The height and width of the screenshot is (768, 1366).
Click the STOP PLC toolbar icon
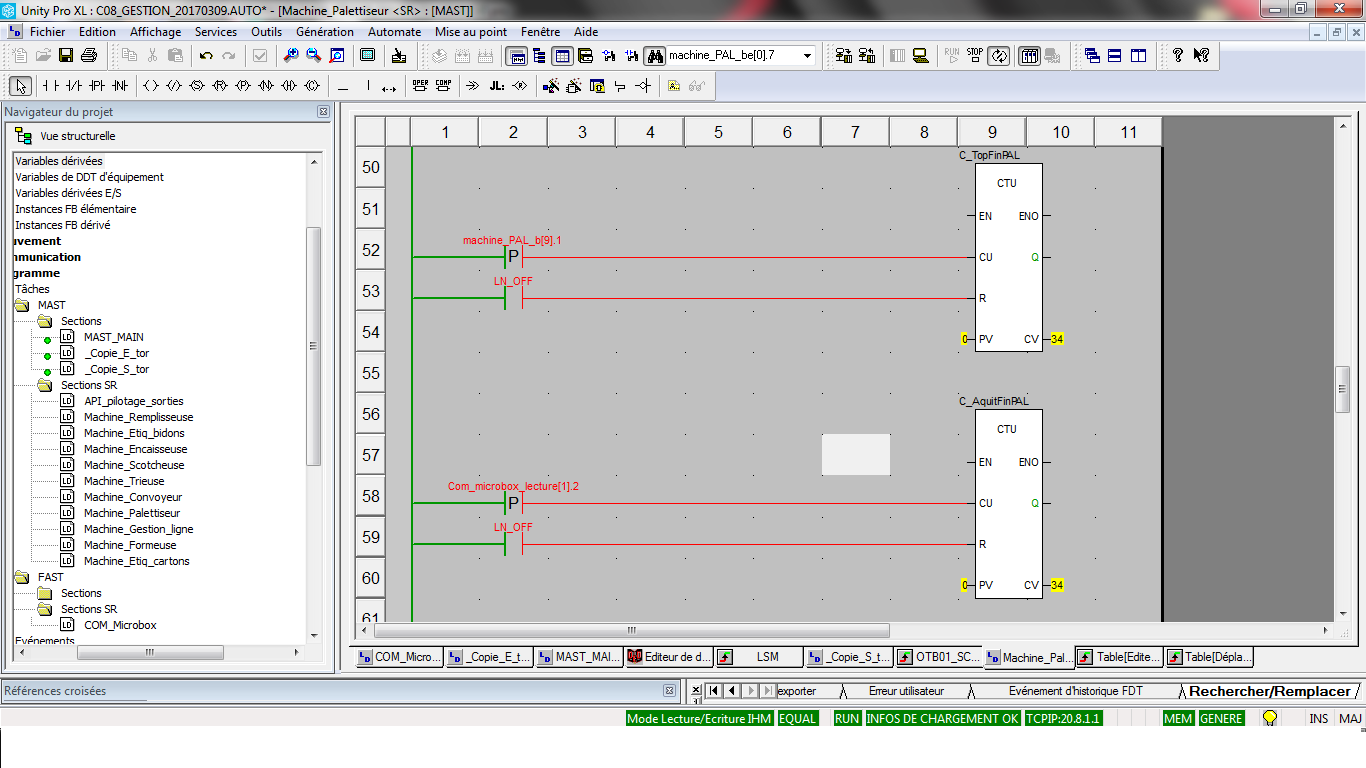[x=975, y=56]
